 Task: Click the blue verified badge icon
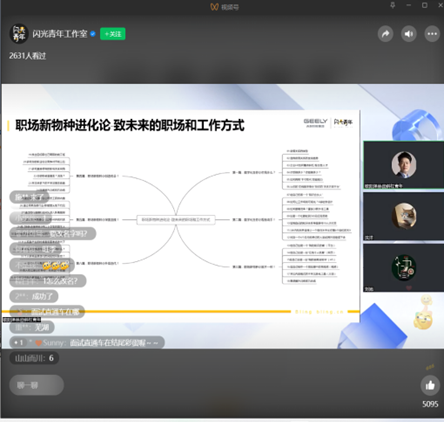[93, 34]
